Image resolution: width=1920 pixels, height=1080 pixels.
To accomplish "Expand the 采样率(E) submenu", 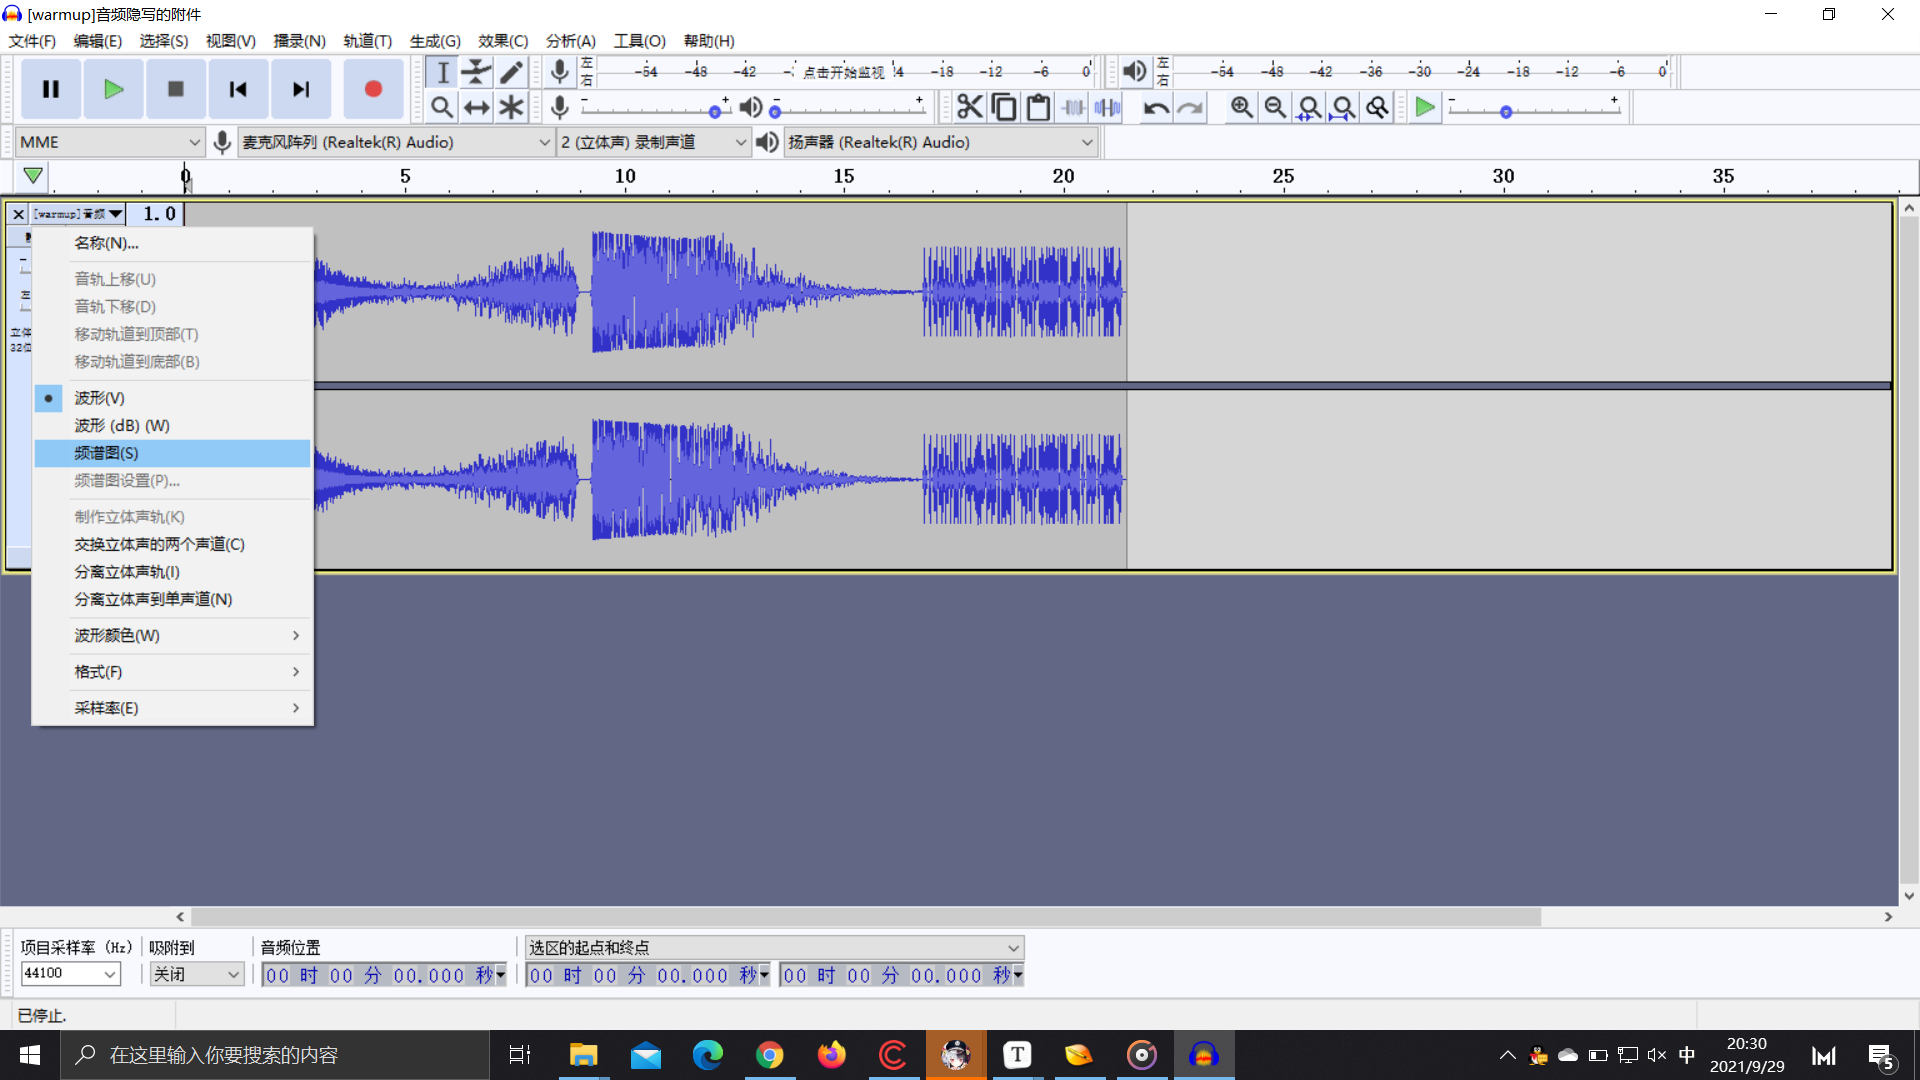I will 172,708.
